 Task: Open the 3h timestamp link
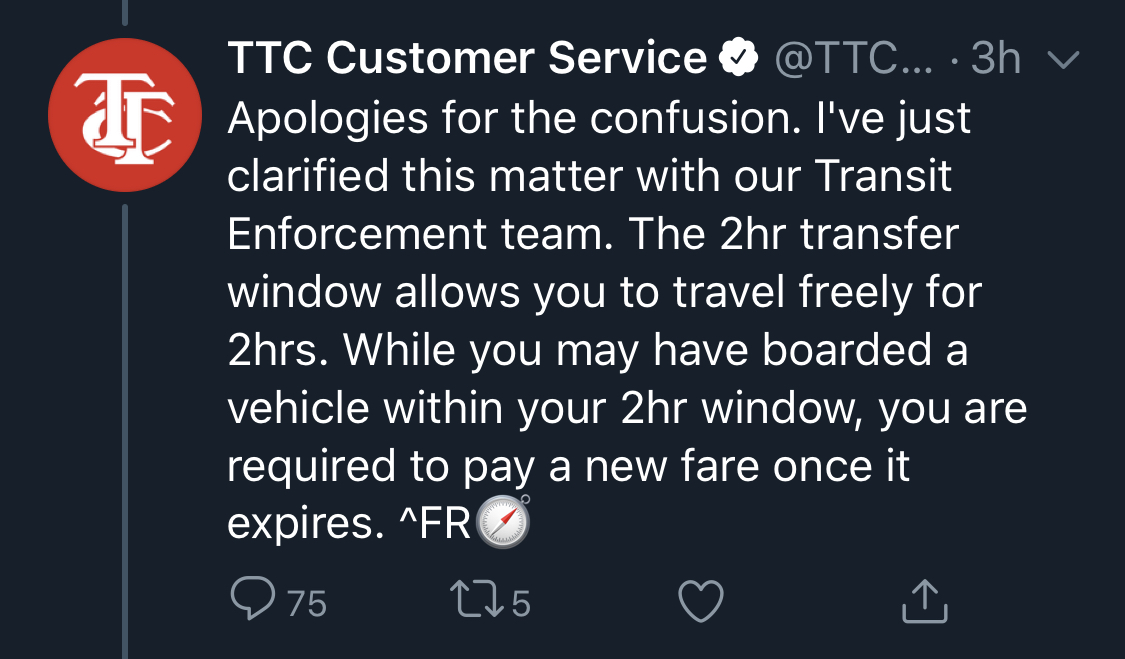click(x=995, y=61)
